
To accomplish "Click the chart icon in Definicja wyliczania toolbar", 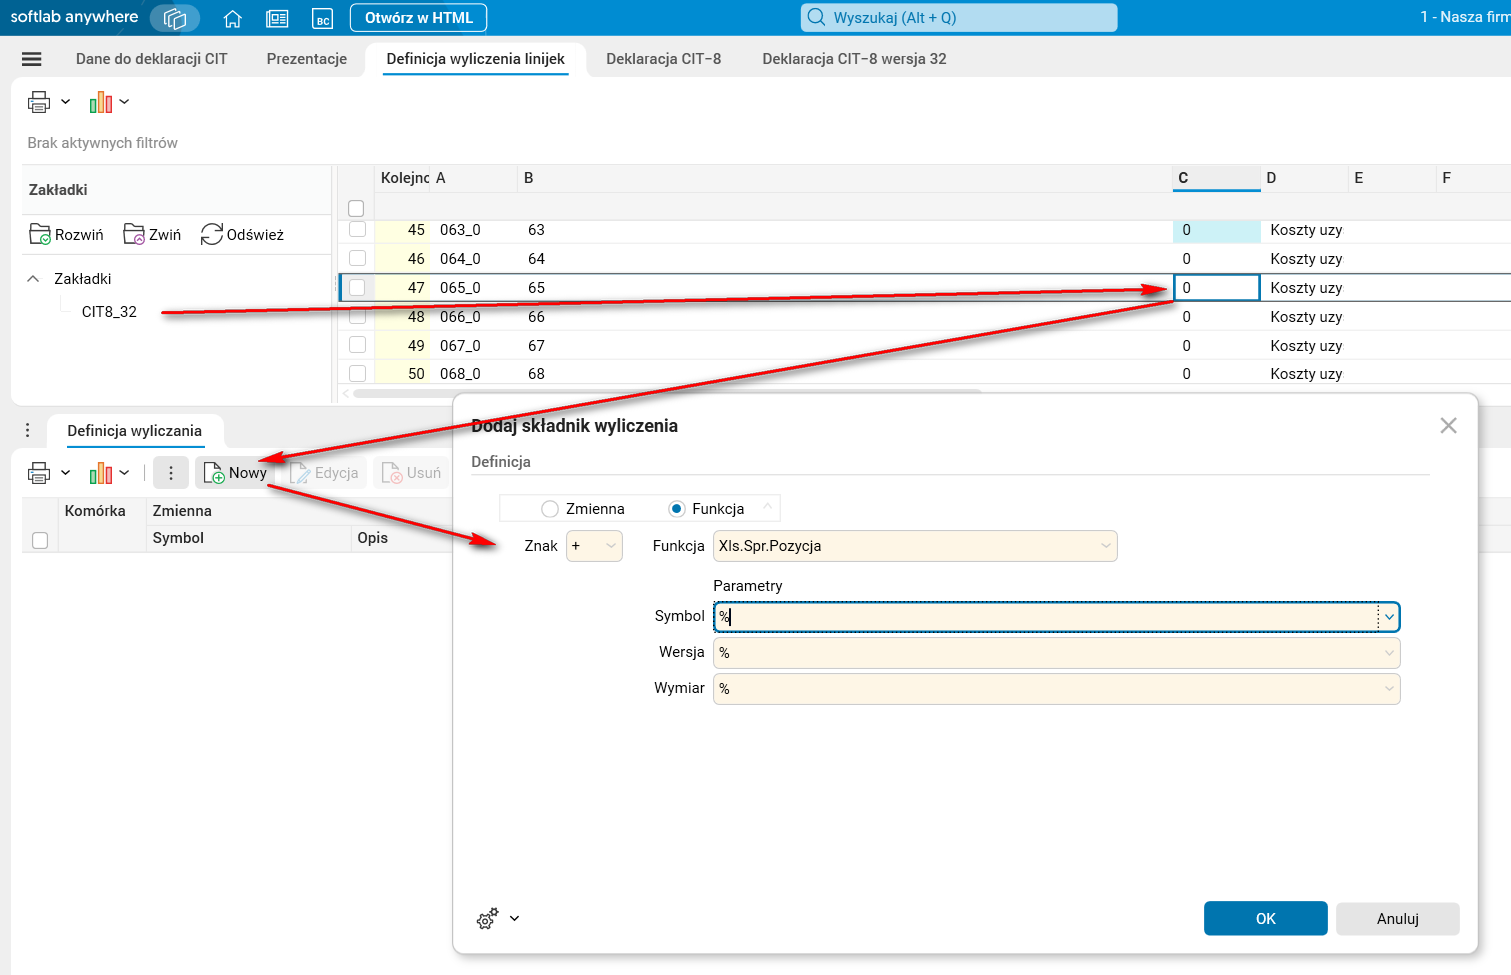I will (101, 473).
